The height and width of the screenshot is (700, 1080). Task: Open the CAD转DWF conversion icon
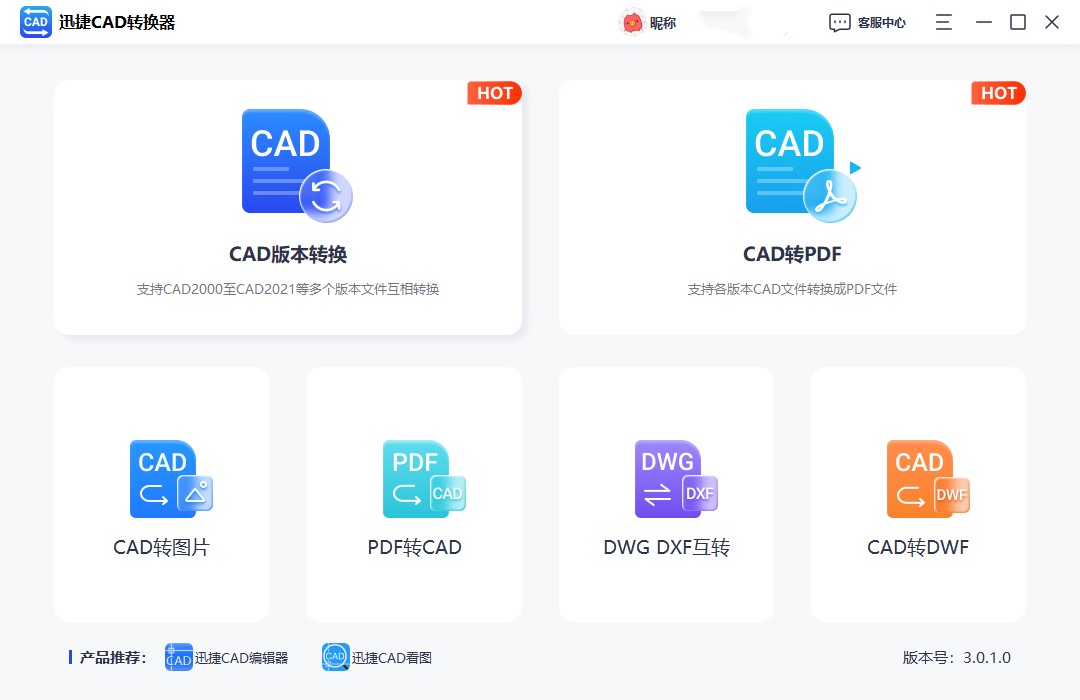[927, 479]
